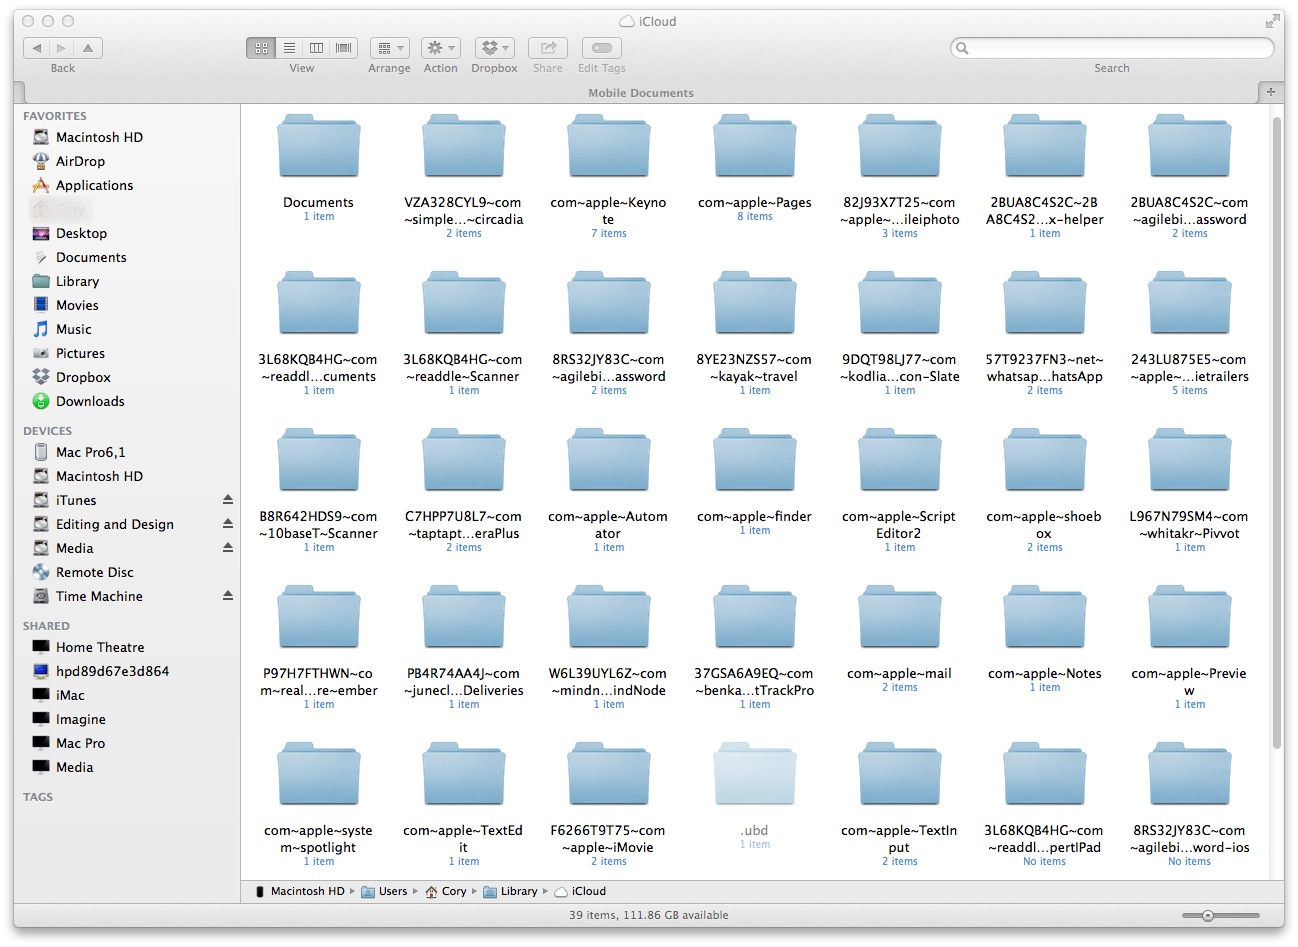
Task: Add a new tab with plus button
Action: [1271, 92]
